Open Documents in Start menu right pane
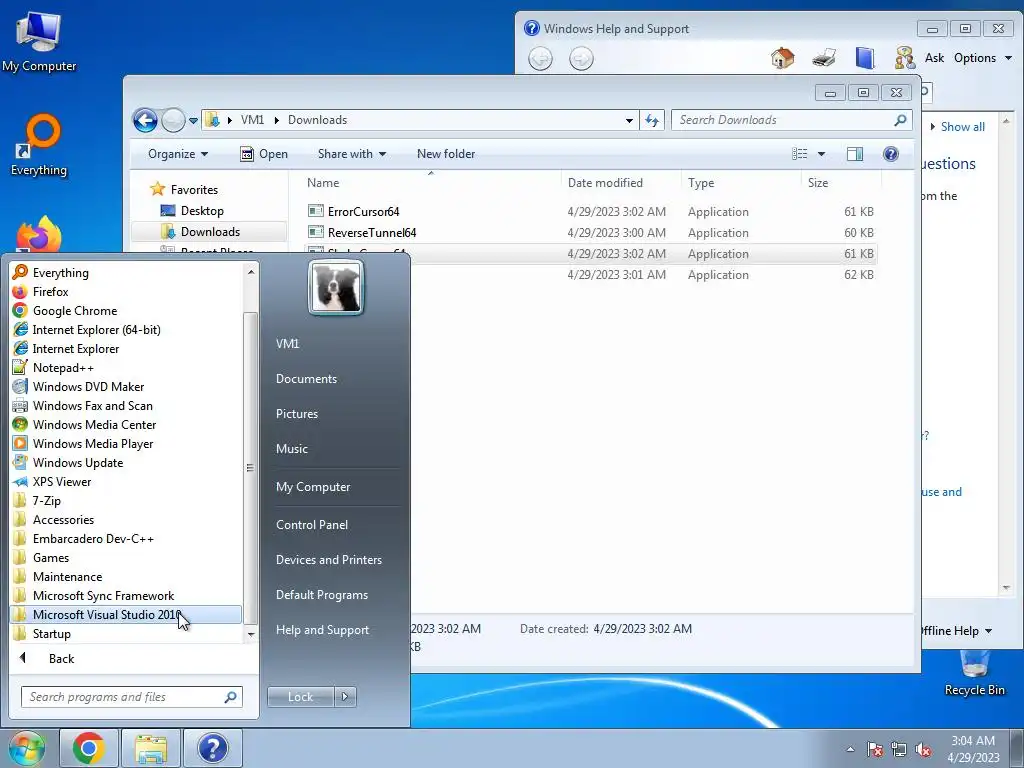Image resolution: width=1024 pixels, height=768 pixels. pyautogui.click(x=306, y=379)
